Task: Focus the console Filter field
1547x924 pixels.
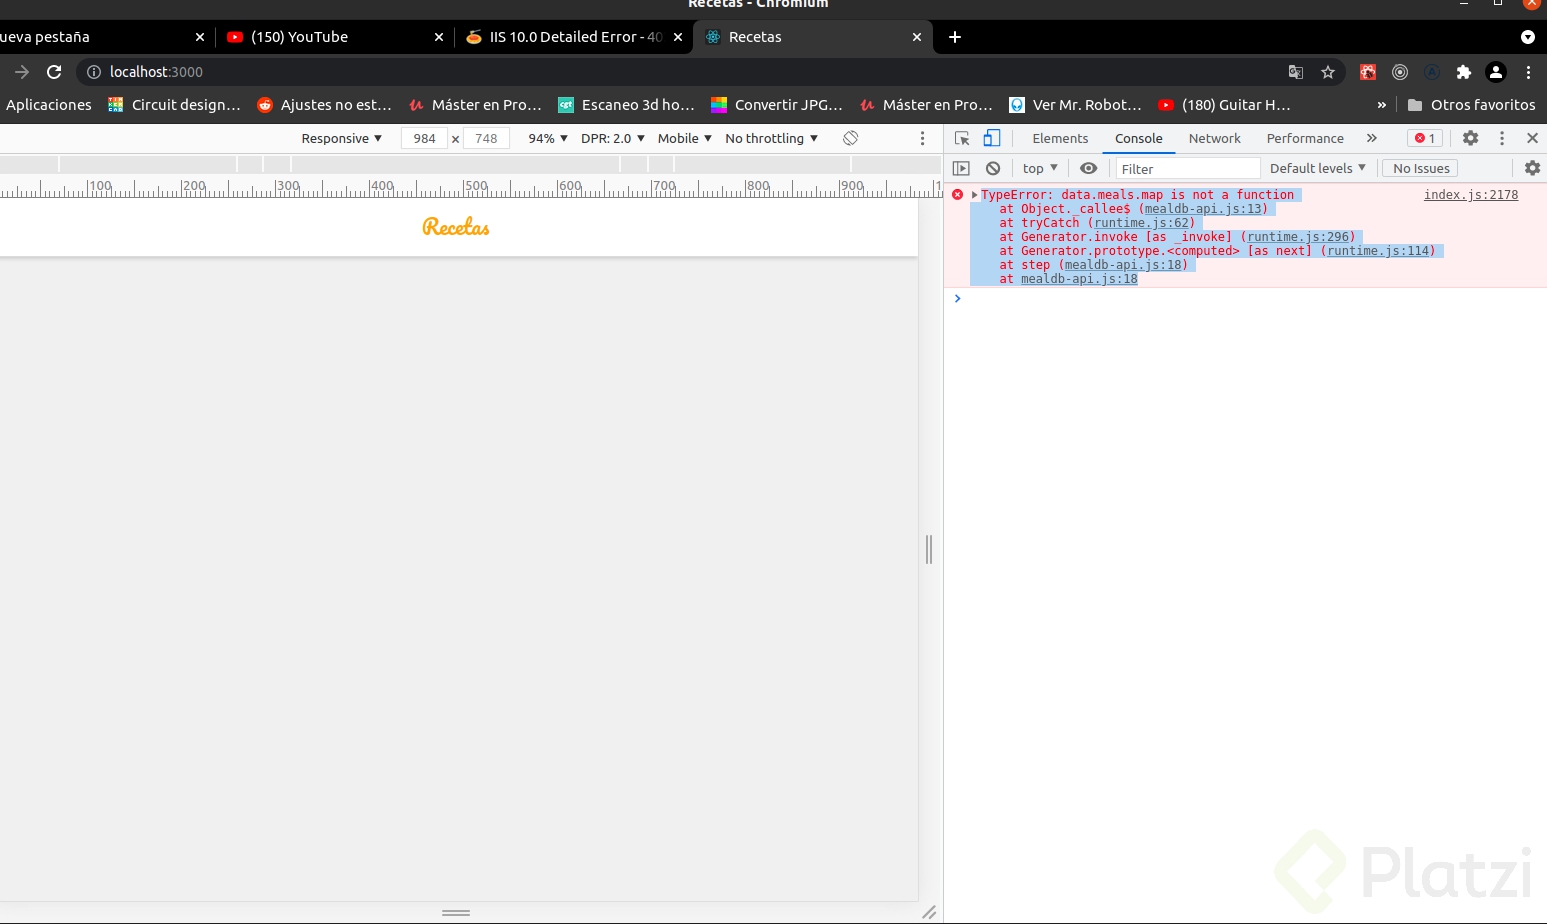Action: [1188, 168]
